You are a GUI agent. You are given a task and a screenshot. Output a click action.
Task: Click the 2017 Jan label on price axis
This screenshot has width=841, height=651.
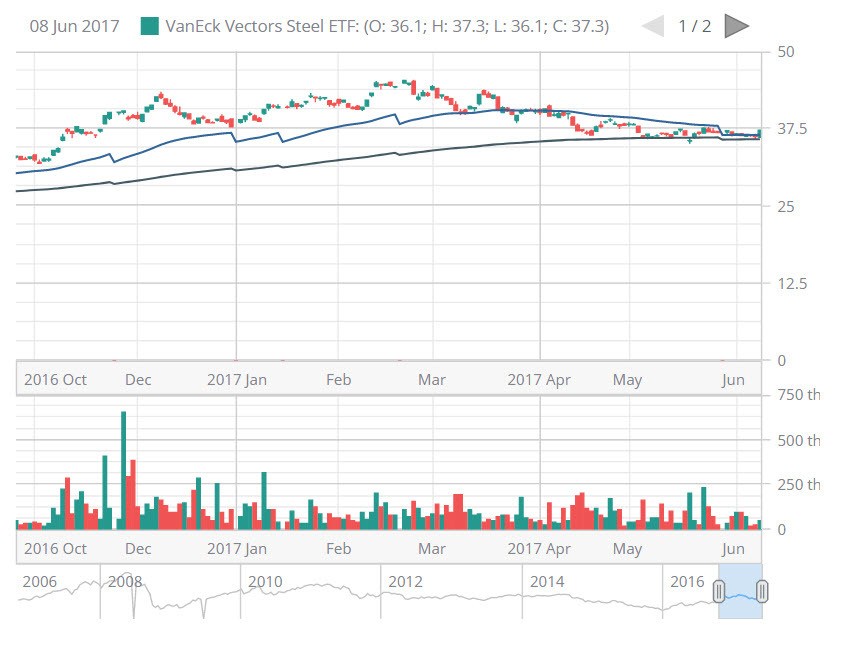[236, 380]
